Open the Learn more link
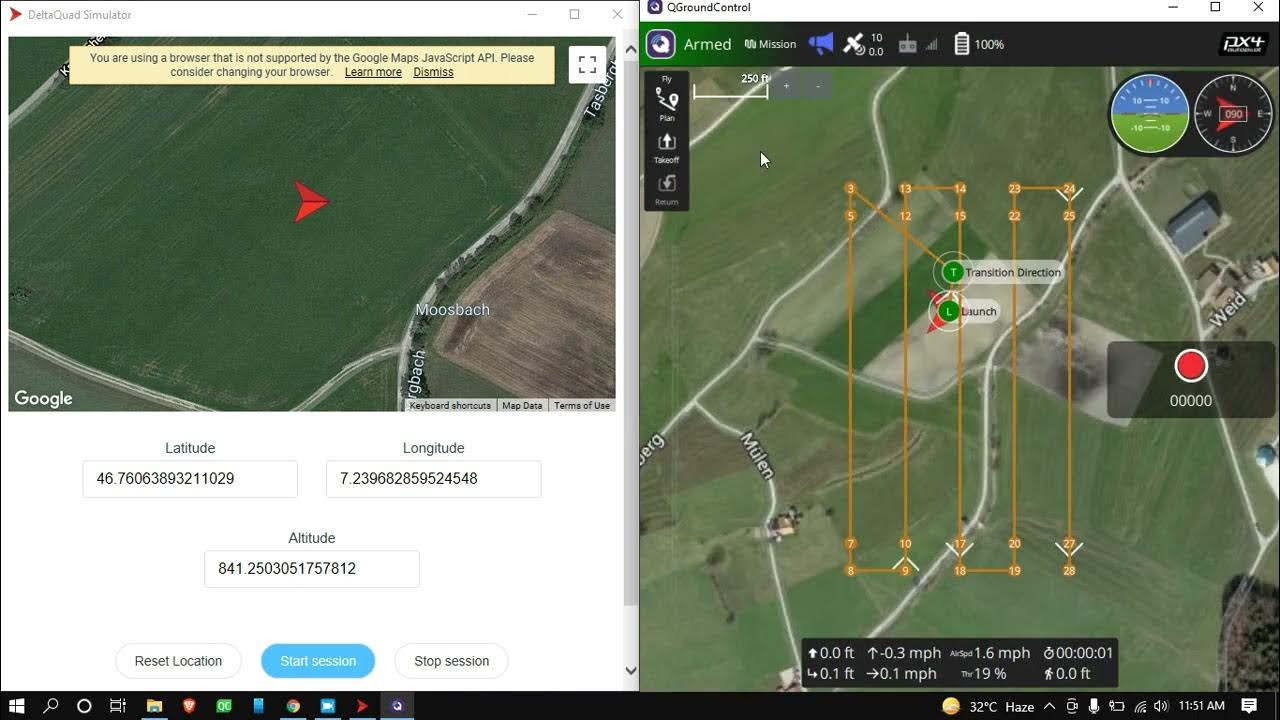Viewport: 1280px width, 720px height. pyautogui.click(x=373, y=72)
